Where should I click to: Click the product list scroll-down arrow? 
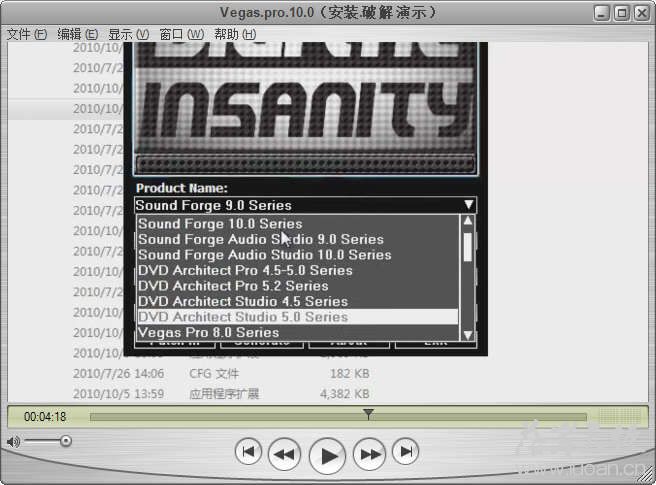(468, 335)
